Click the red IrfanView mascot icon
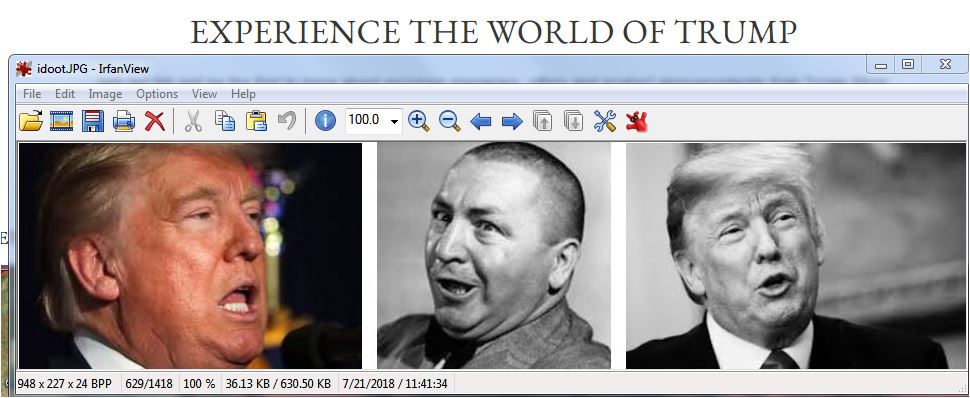Image resolution: width=970 pixels, height=398 pixels. (636, 121)
